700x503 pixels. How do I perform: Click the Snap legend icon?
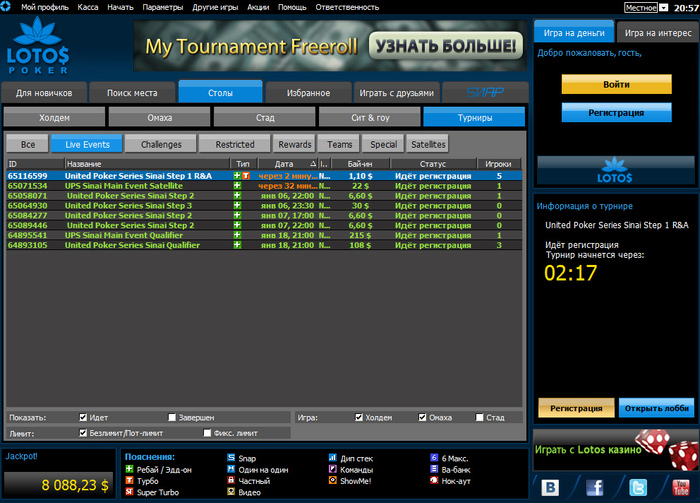coord(231,458)
